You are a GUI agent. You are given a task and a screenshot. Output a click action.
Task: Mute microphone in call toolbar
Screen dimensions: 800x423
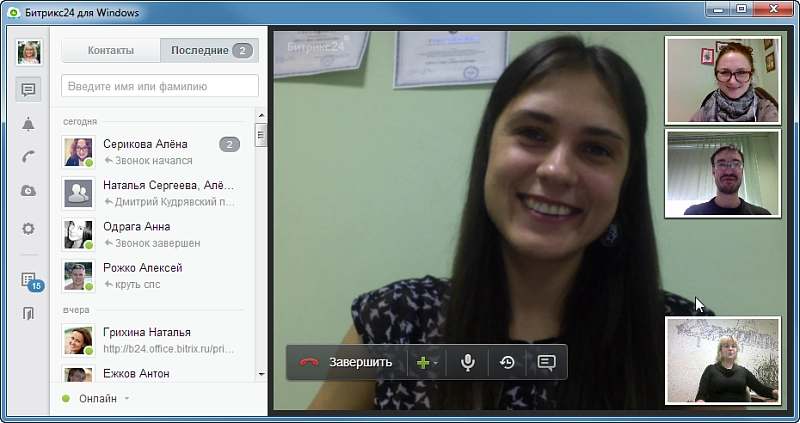point(467,362)
